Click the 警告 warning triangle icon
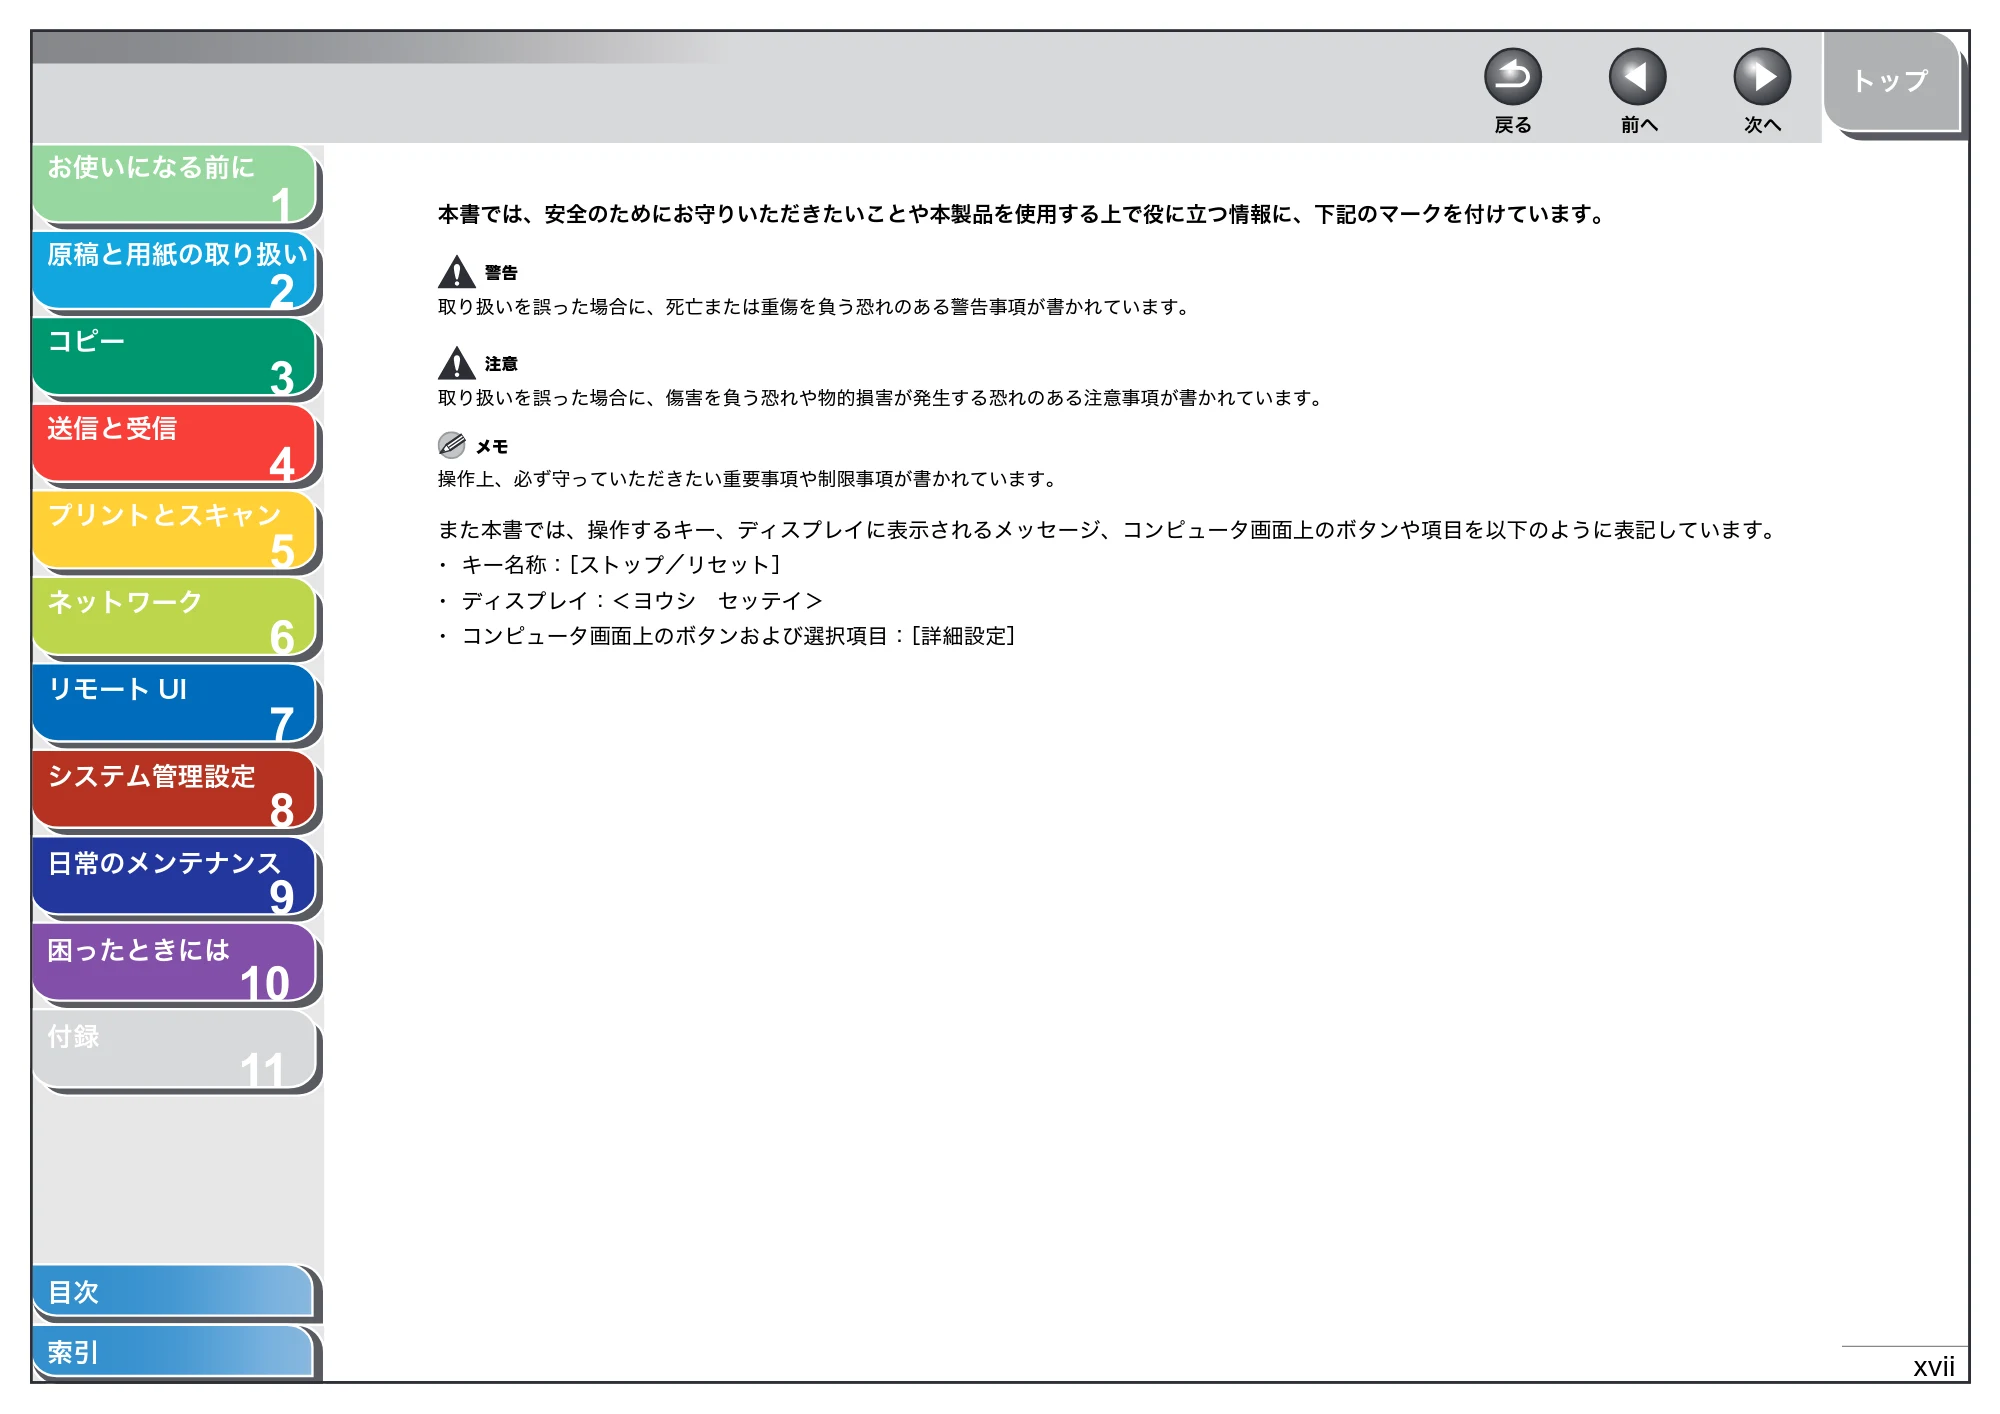This screenshot has height=1414, width=2000. click(457, 272)
